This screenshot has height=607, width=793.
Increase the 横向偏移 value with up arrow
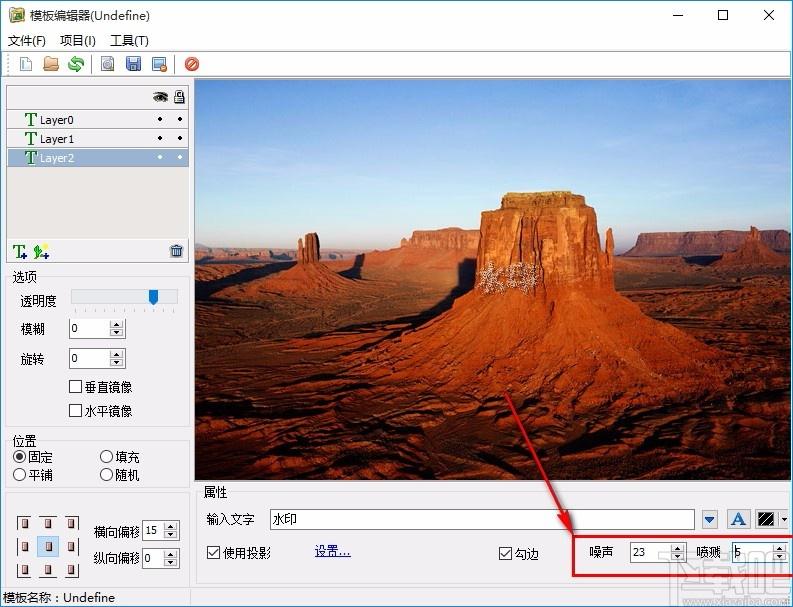tap(171, 527)
